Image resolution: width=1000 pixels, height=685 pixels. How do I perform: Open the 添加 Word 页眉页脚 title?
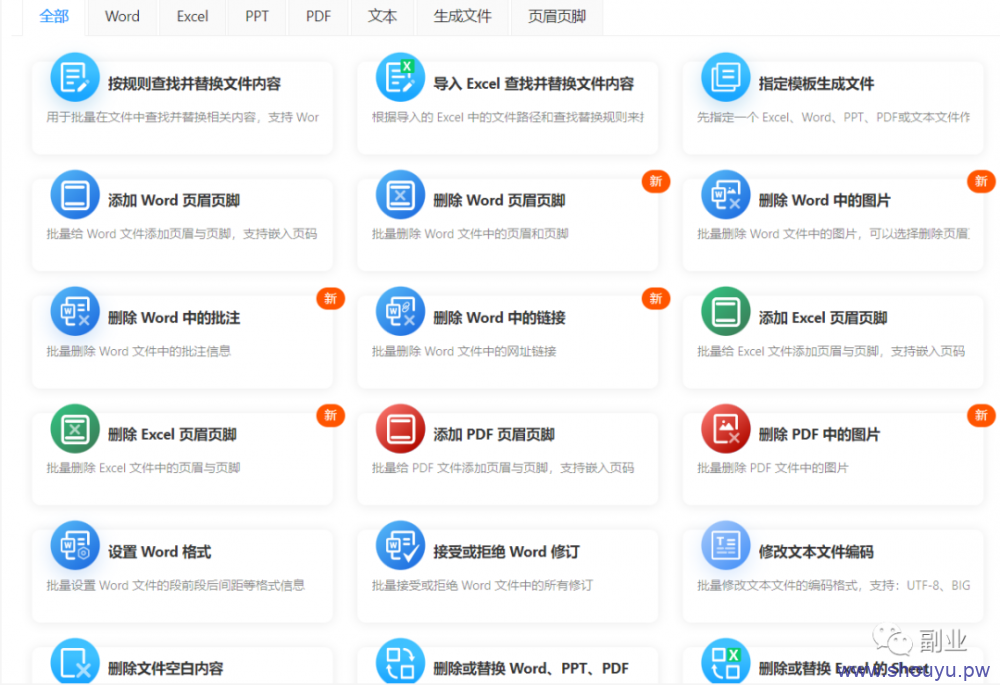[x=174, y=200]
